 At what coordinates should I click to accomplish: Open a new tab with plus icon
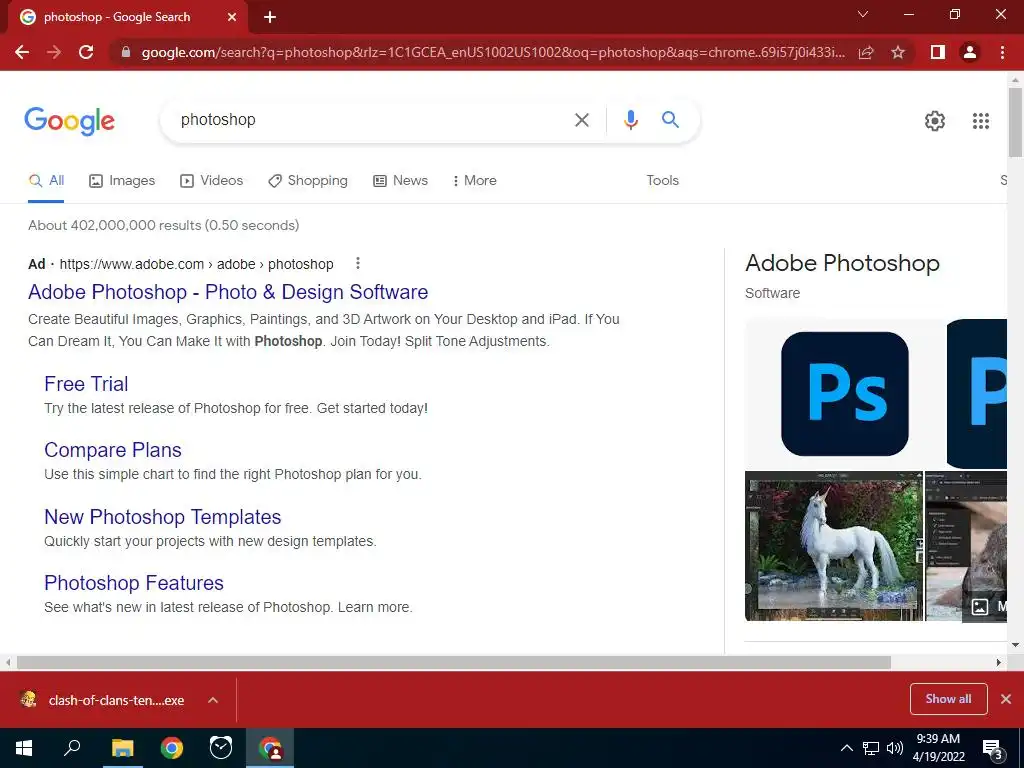pos(270,17)
